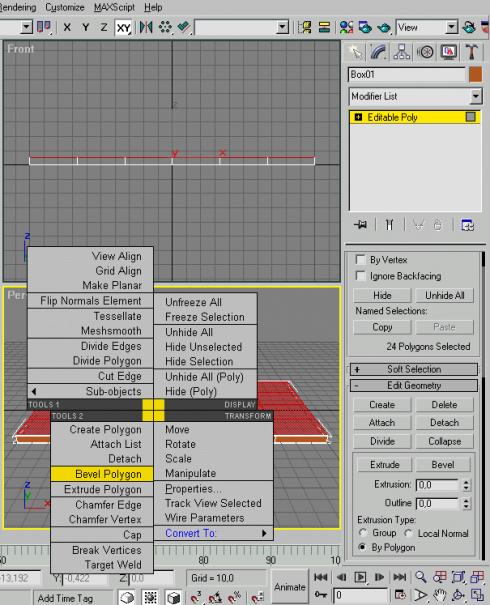Viewport: 490px width, 605px height.
Task: Choose Extrude Polygon from quad menu
Action: tap(102, 489)
